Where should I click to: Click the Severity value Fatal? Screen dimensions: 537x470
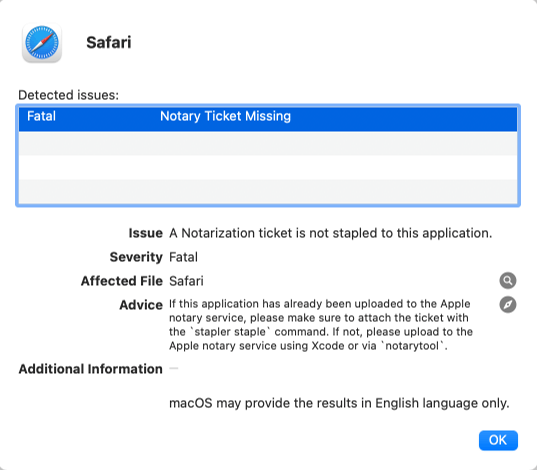click(183, 257)
